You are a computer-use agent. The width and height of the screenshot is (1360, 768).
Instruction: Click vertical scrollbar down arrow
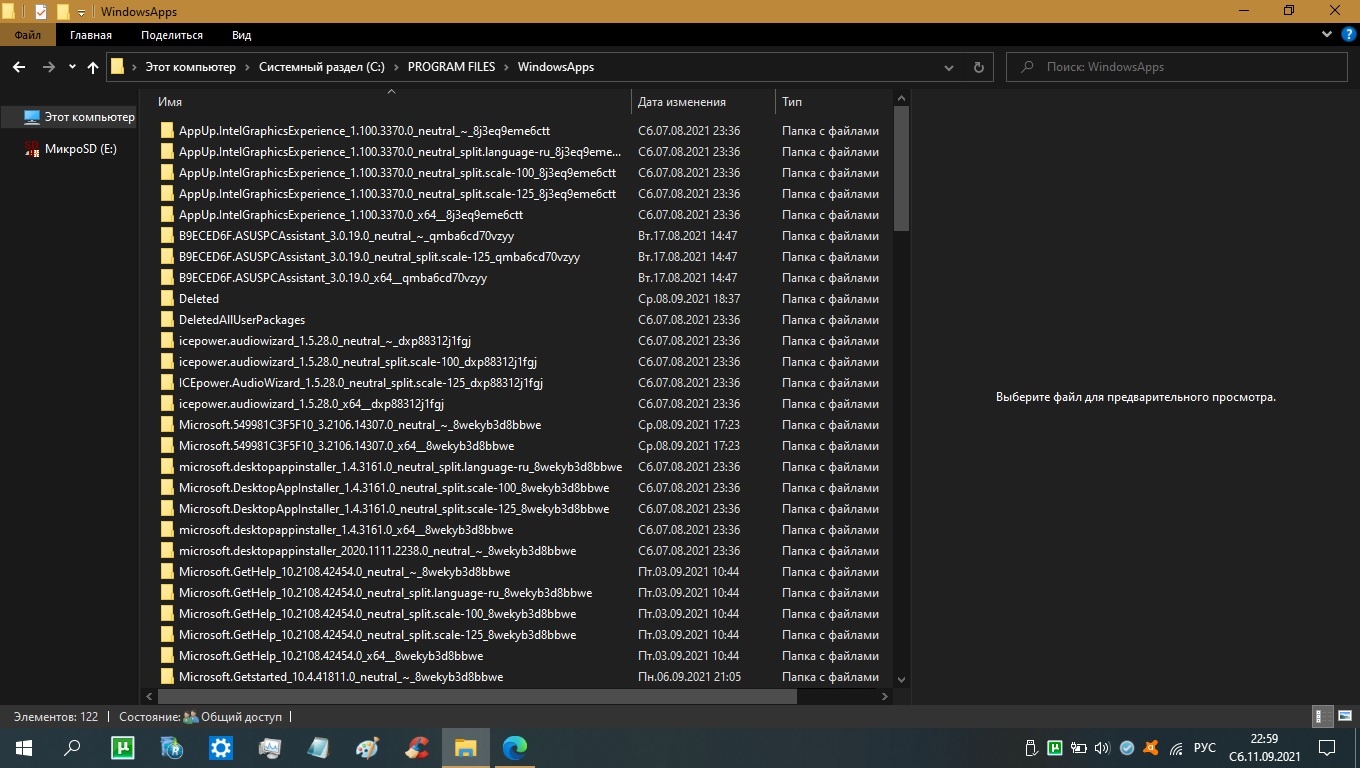point(901,679)
